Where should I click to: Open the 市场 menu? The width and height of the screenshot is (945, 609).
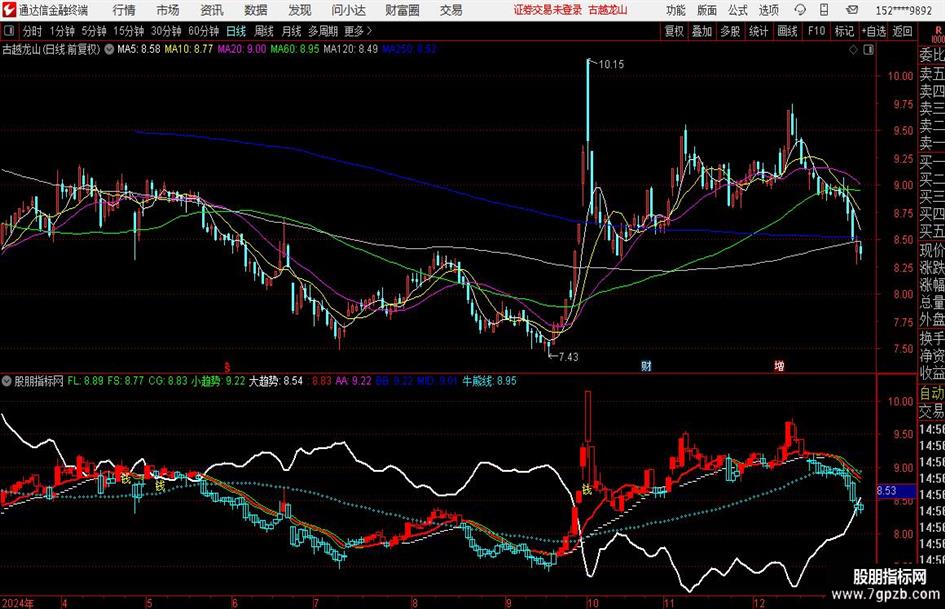[x=168, y=10]
